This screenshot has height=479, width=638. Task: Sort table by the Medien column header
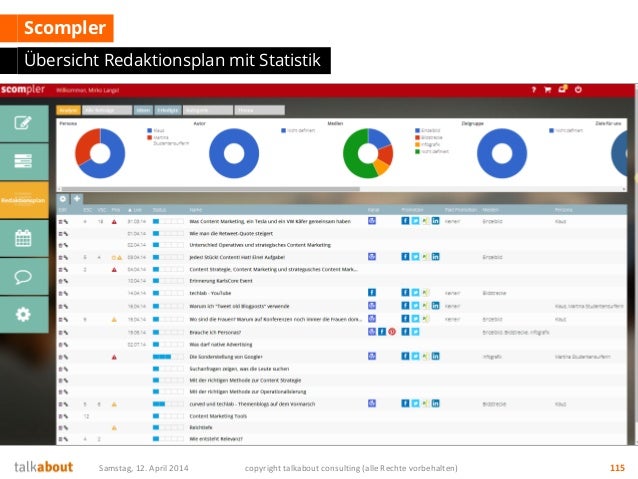point(490,210)
